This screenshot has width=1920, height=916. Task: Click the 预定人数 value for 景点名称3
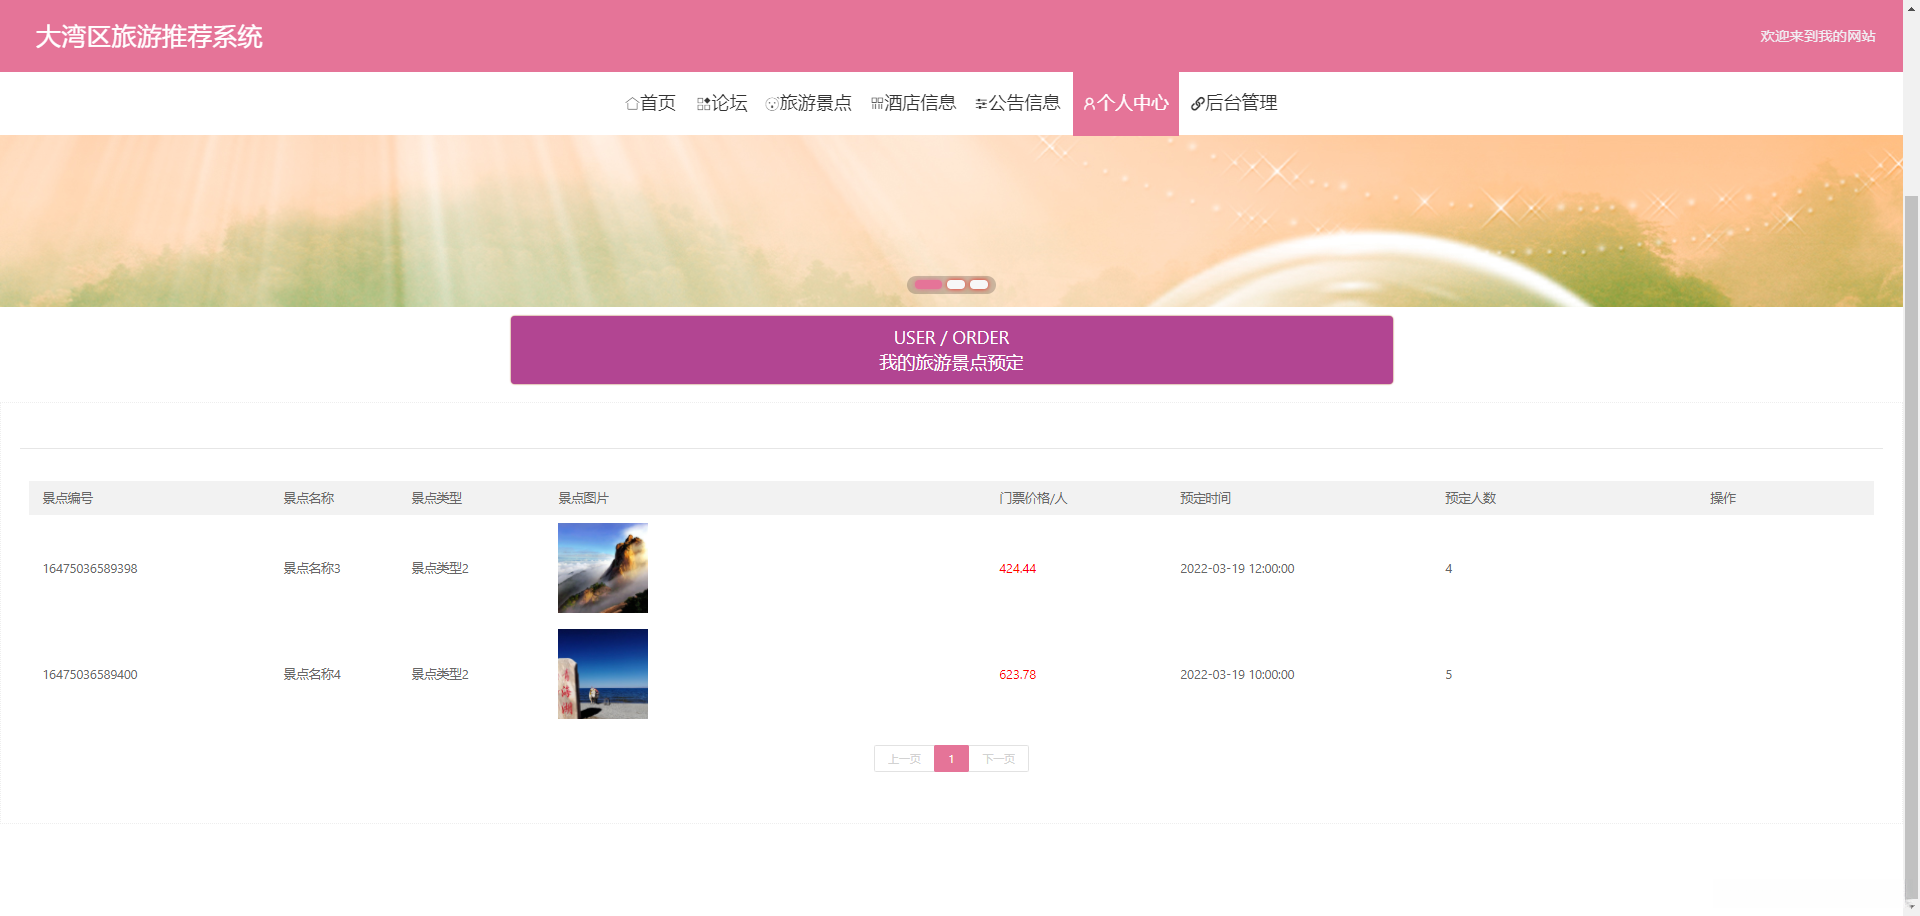tap(1448, 569)
